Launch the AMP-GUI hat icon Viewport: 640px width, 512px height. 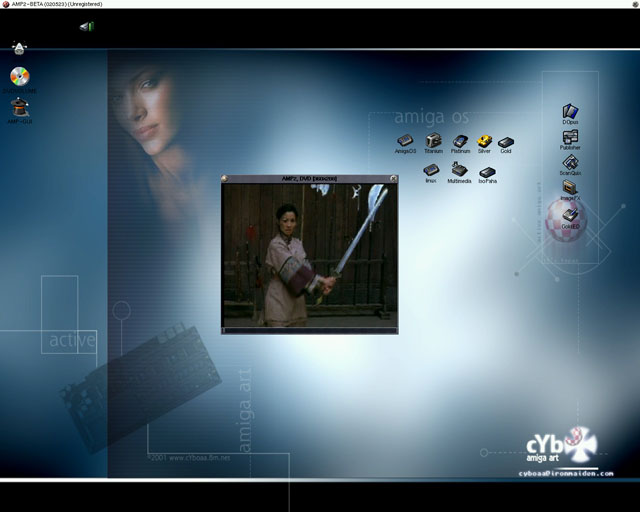[20, 105]
